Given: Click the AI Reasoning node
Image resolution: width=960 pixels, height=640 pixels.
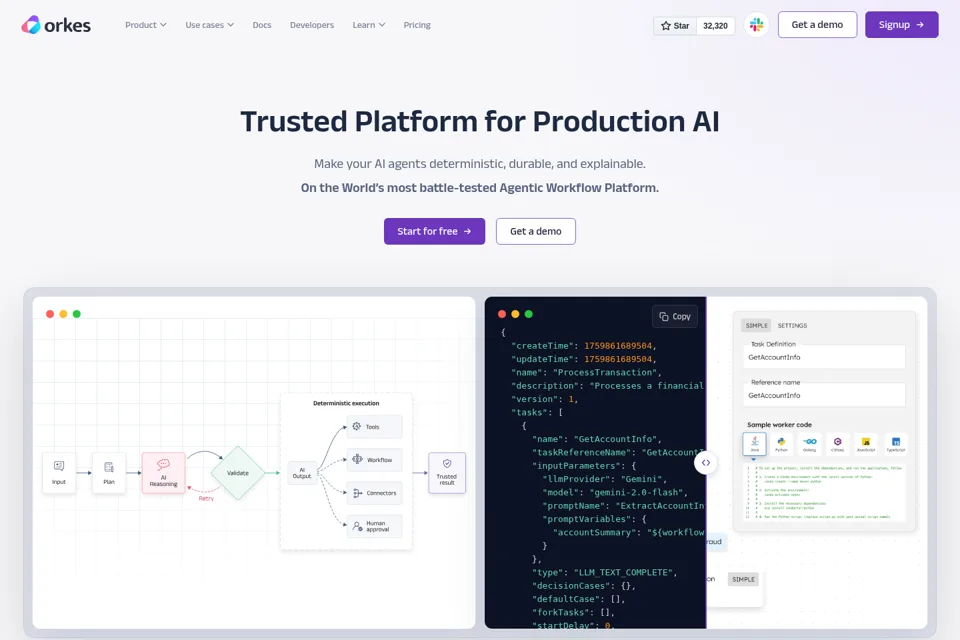Looking at the screenshot, I should point(163,473).
